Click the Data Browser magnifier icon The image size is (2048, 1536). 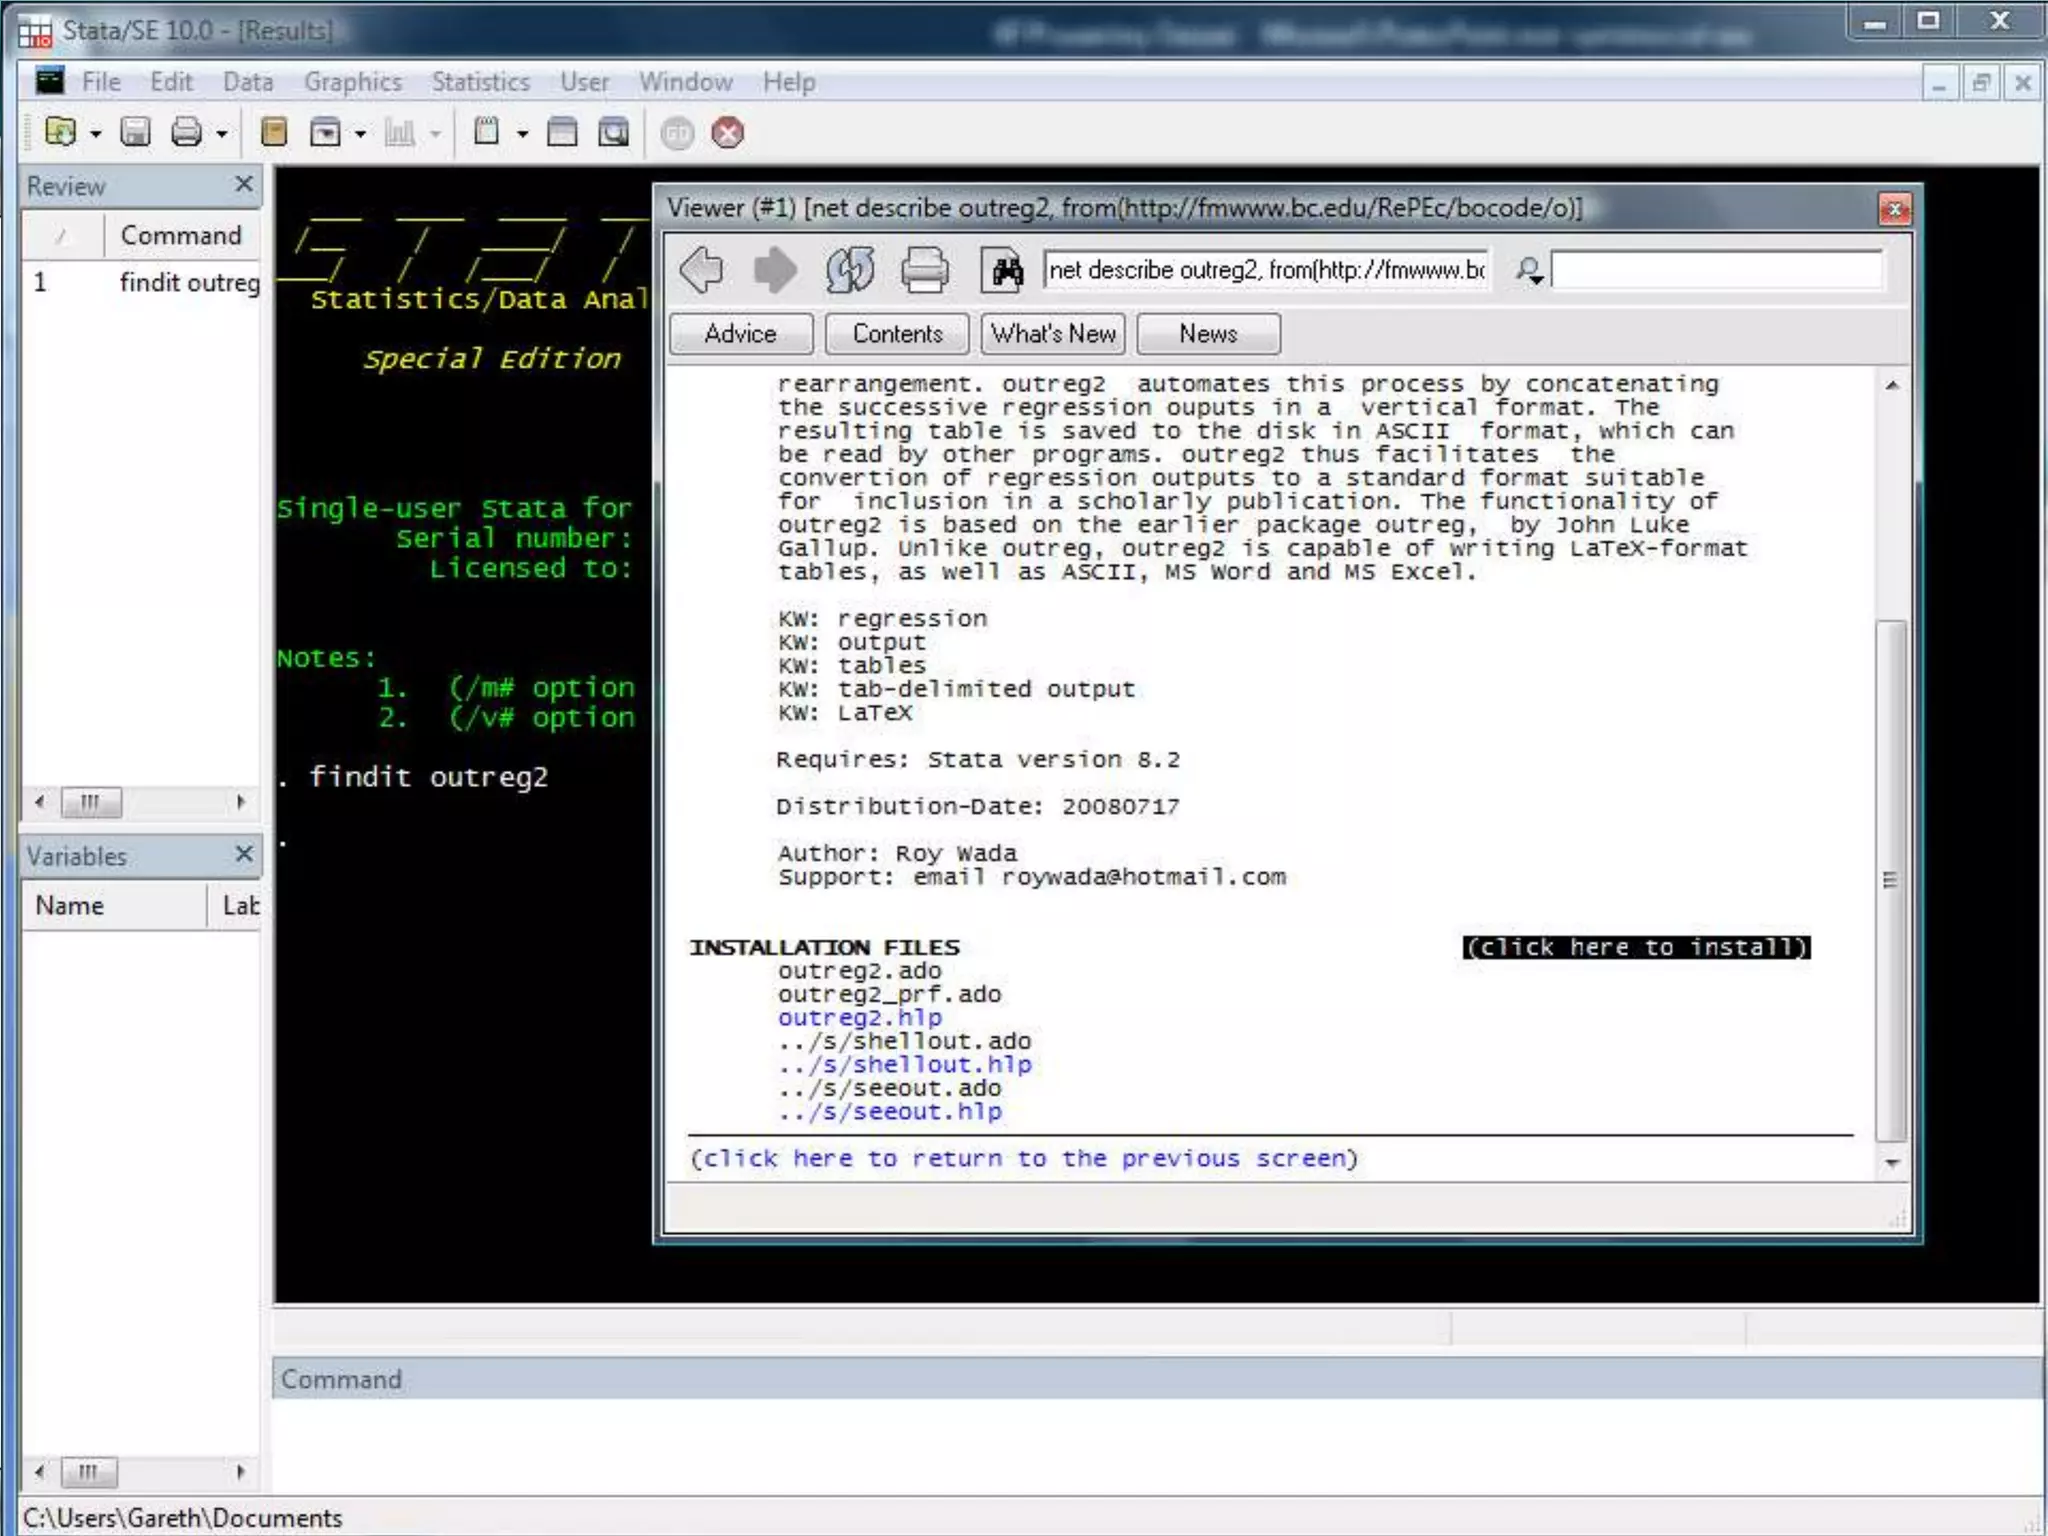coord(613,132)
